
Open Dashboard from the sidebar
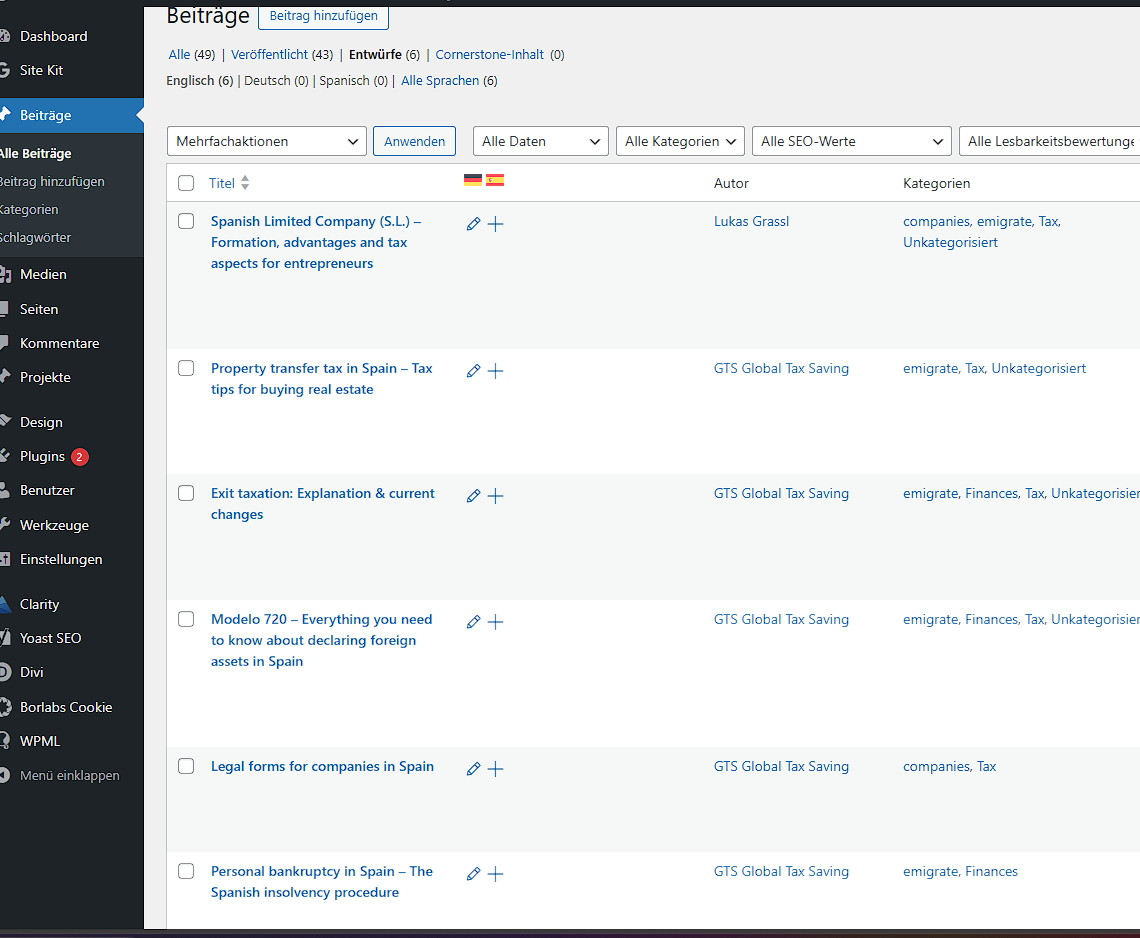tap(53, 36)
